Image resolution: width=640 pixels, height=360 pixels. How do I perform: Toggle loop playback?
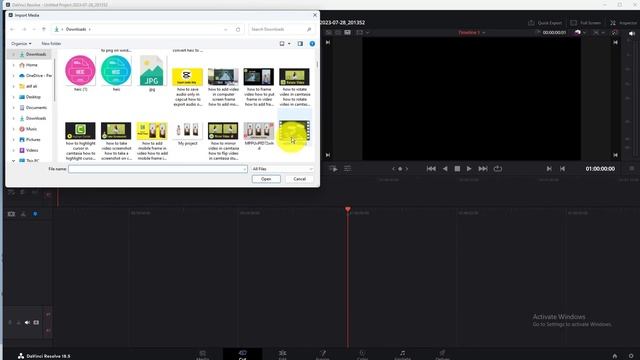[x=498, y=169]
